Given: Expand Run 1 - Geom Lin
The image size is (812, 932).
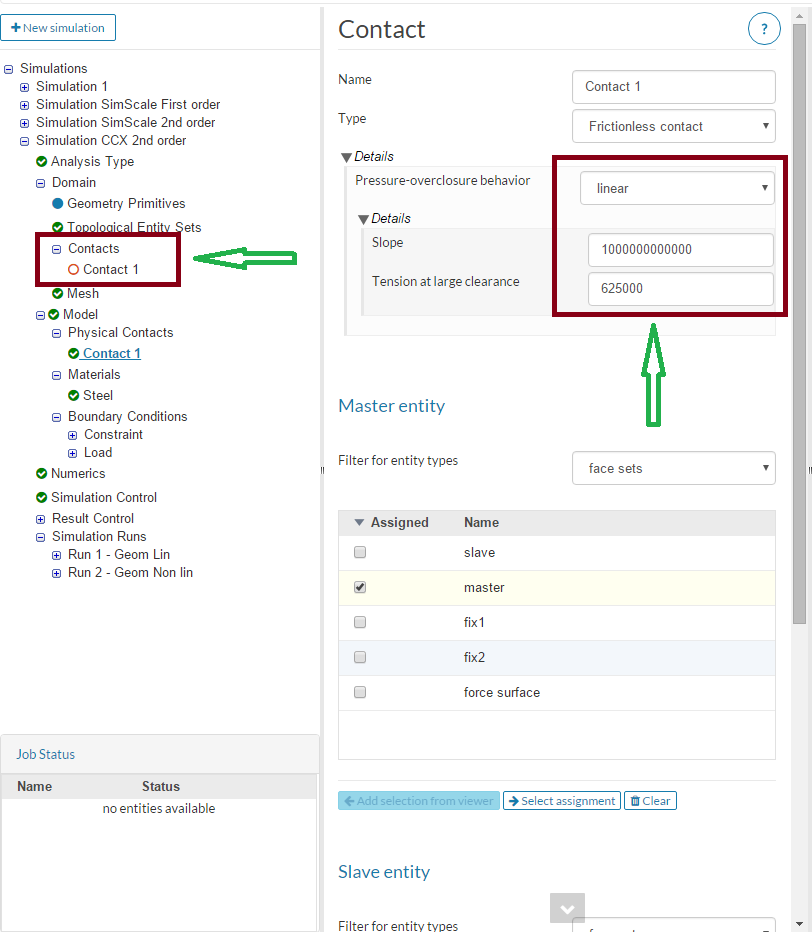Looking at the screenshot, I should click(x=56, y=555).
